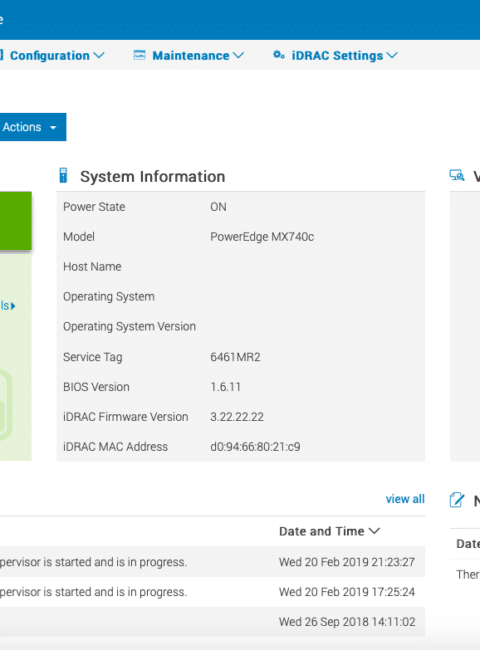The image size is (480, 650).
Task: Click the Power State label
Action: coord(94,207)
